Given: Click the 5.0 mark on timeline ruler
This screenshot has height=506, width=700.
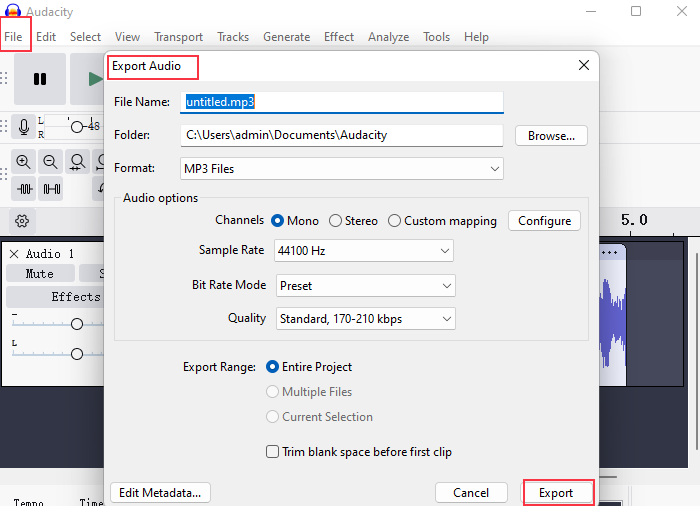Looking at the screenshot, I should (634, 219).
